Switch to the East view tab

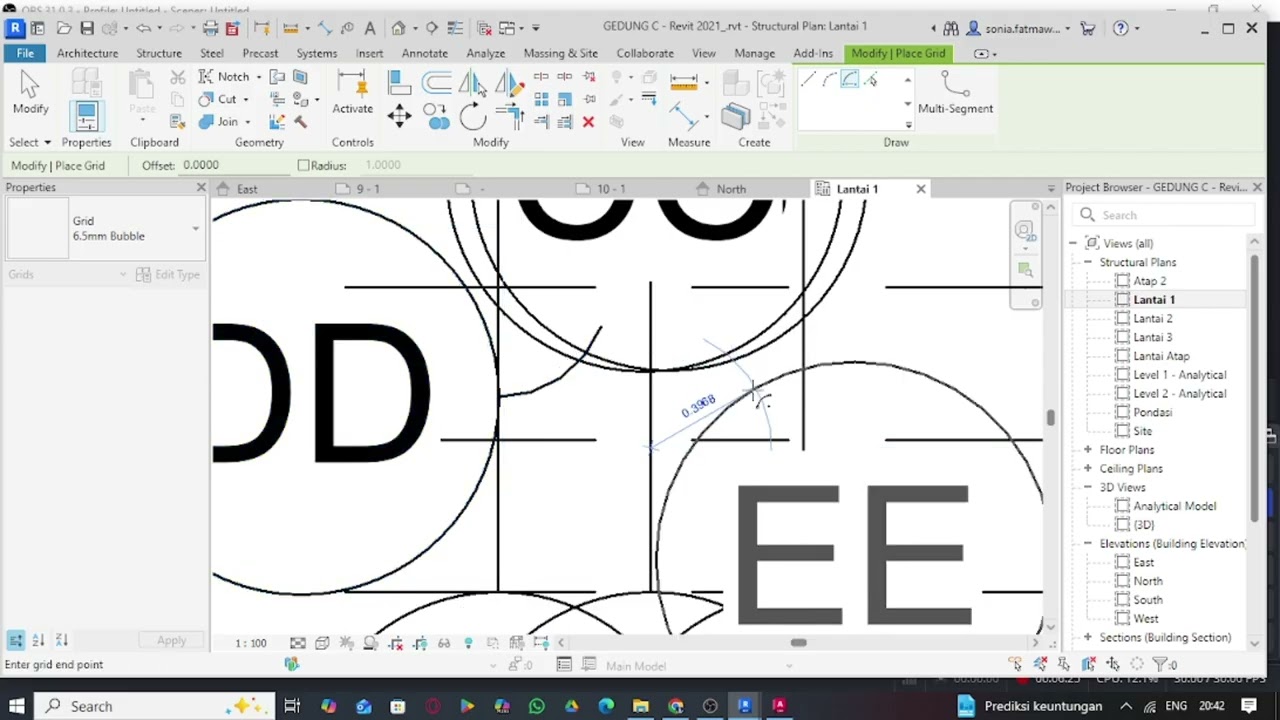coord(247,188)
